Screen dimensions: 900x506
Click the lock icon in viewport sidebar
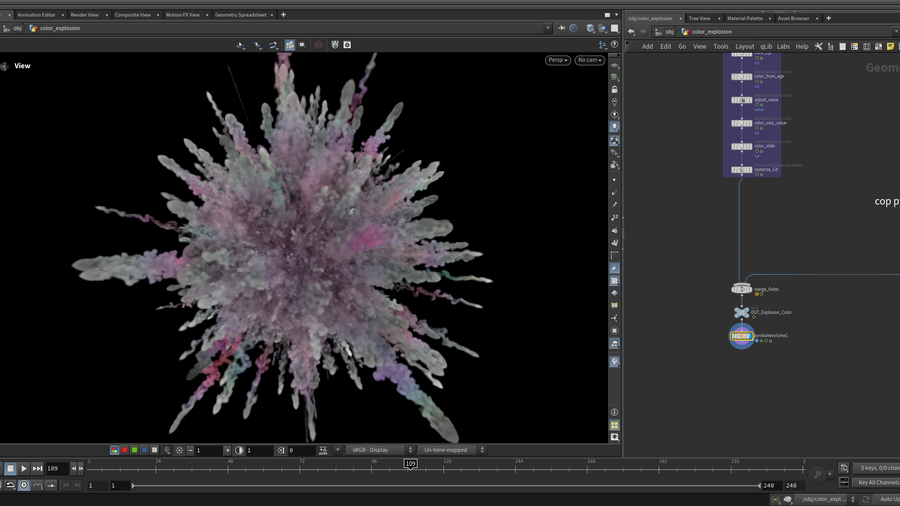(614, 89)
